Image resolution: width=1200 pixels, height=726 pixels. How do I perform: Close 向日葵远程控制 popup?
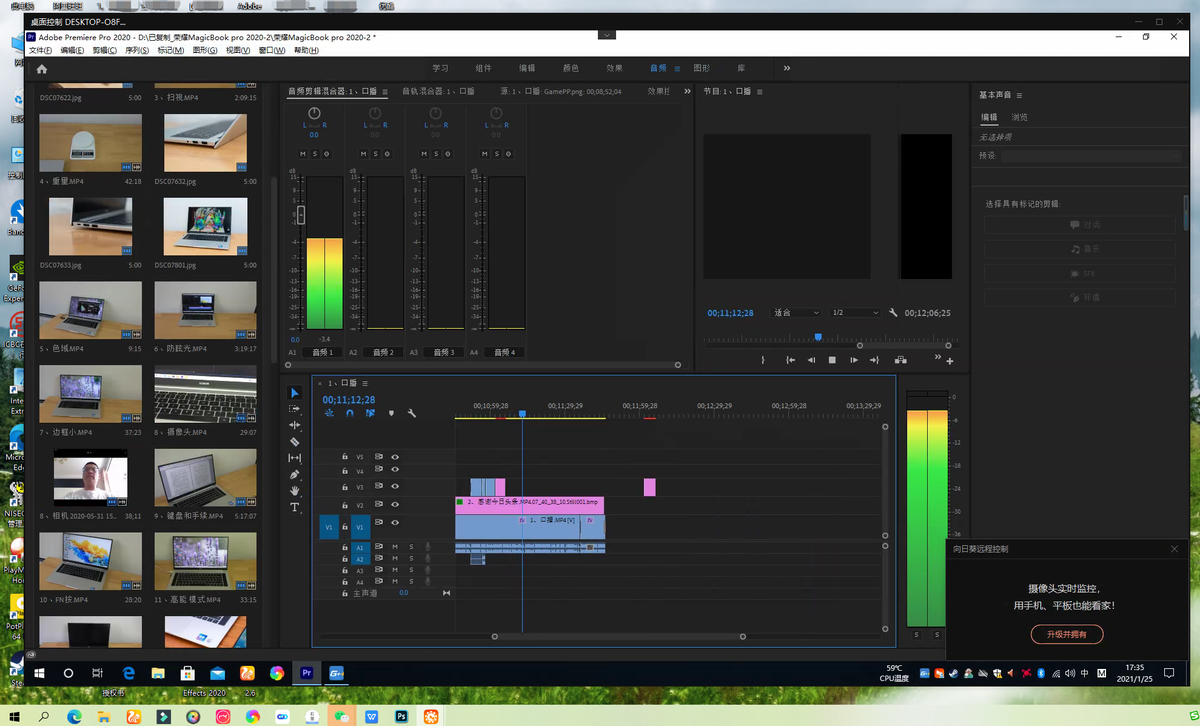tap(1174, 549)
